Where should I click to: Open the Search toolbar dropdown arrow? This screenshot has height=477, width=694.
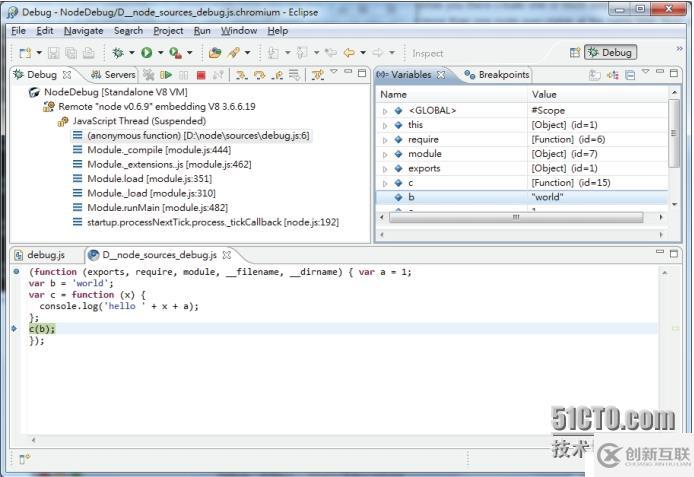247,53
